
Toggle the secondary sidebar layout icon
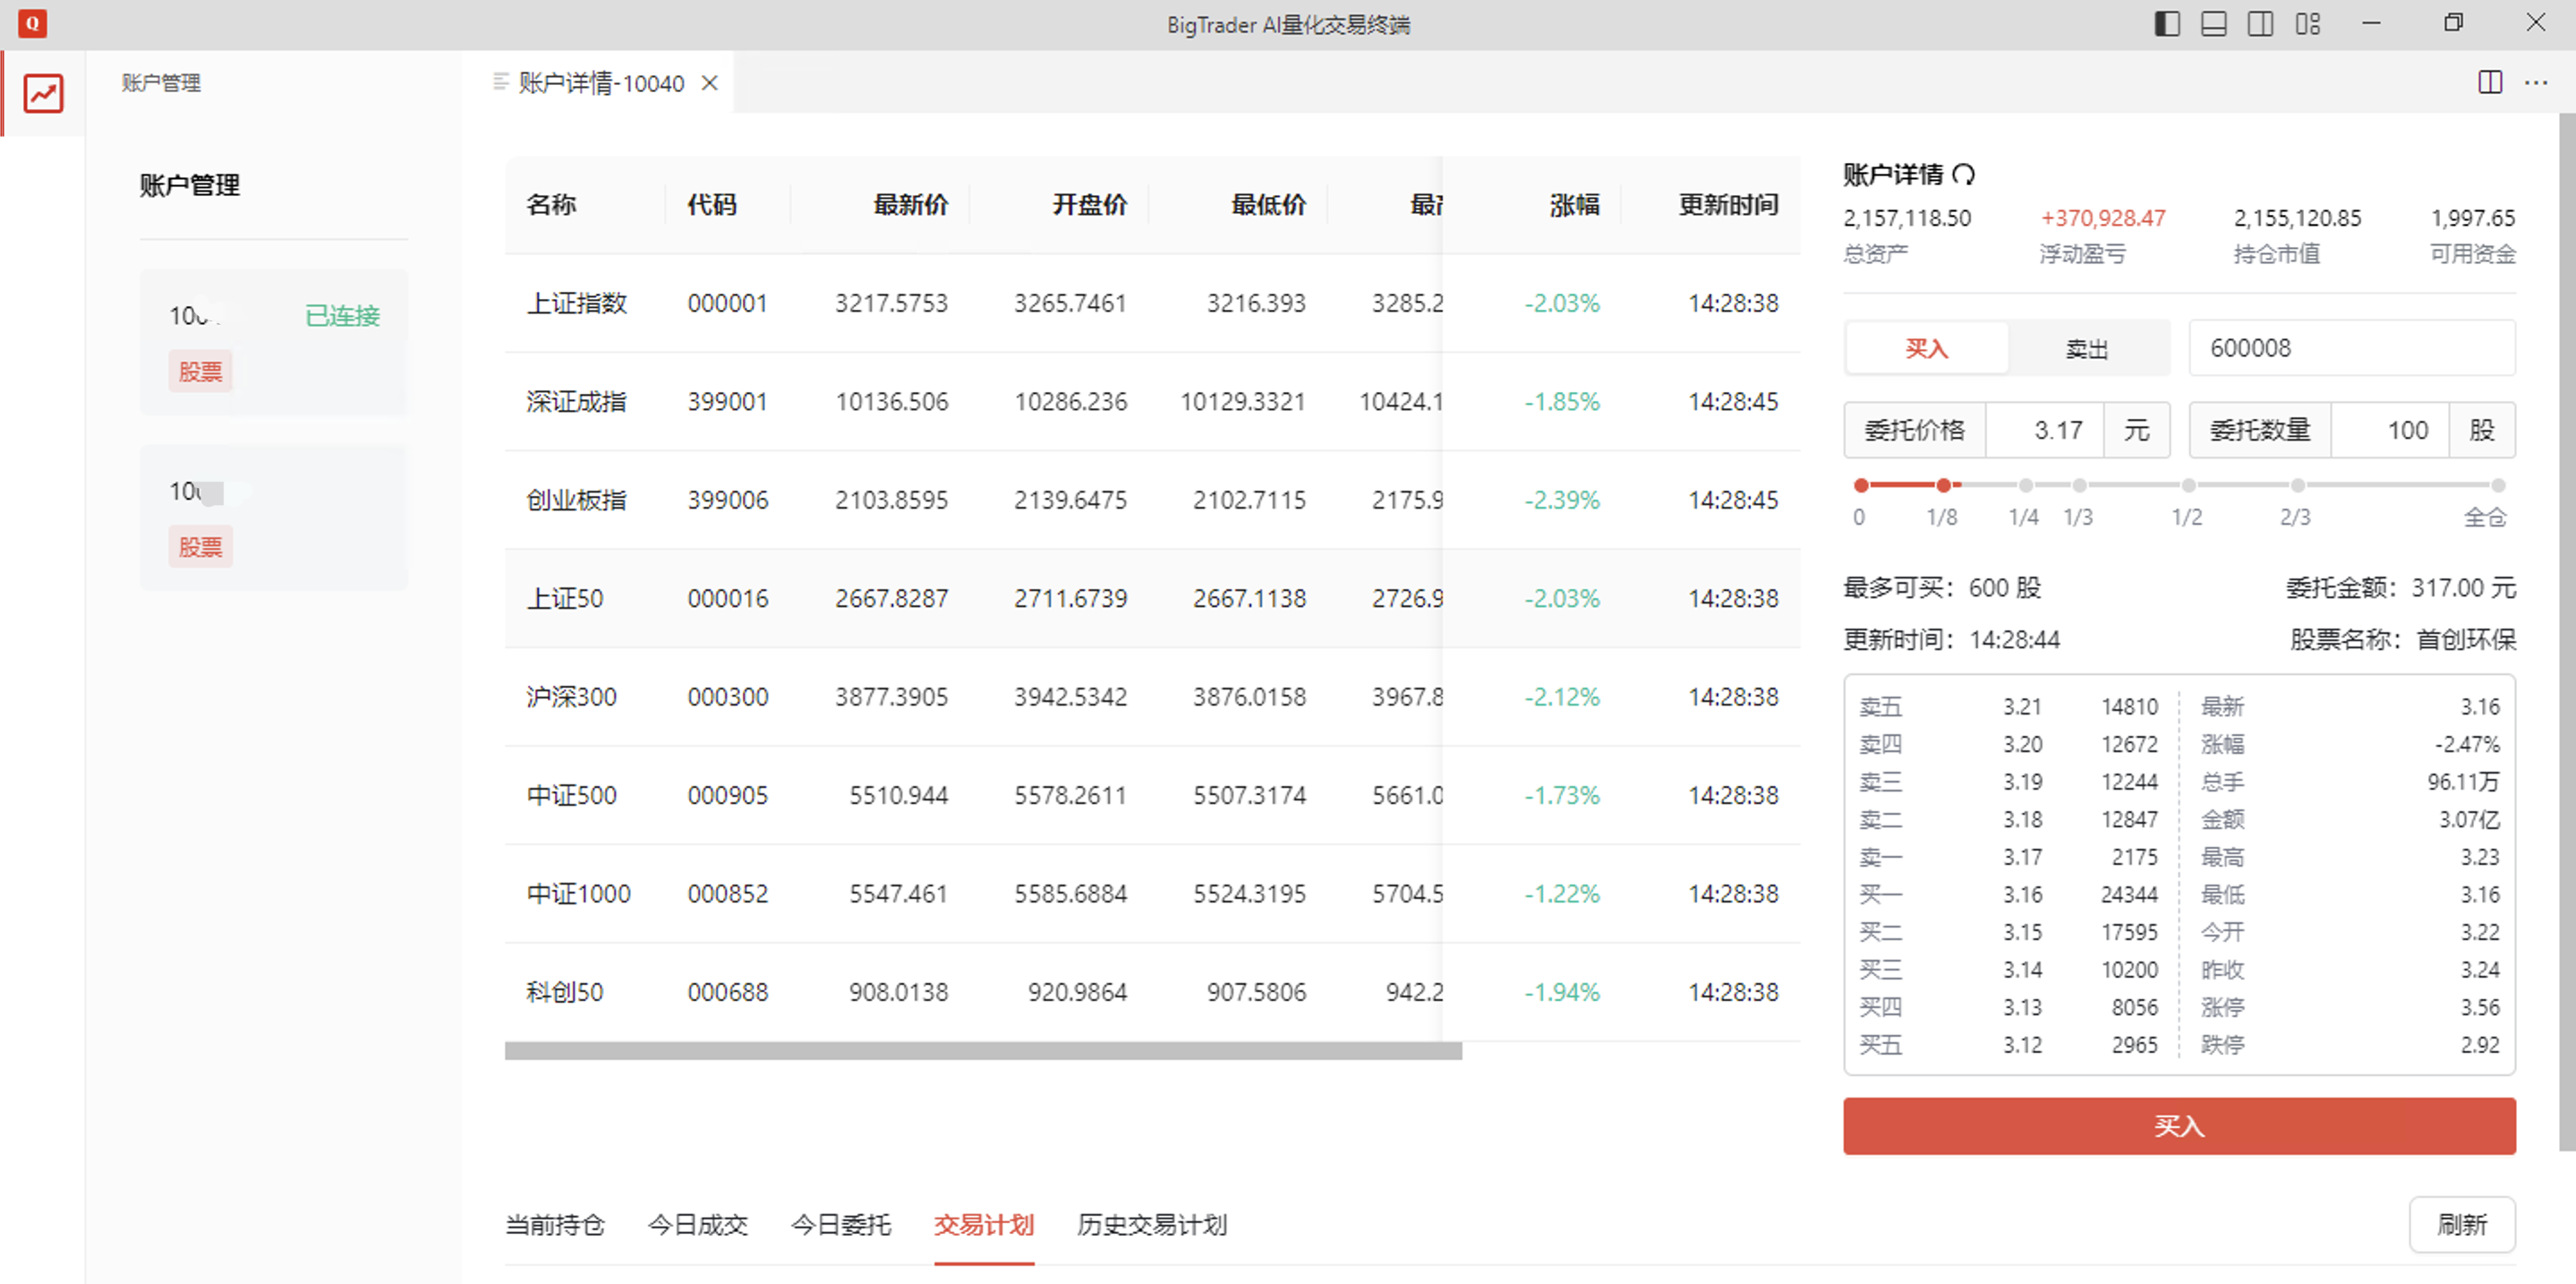tap(2260, 23)
